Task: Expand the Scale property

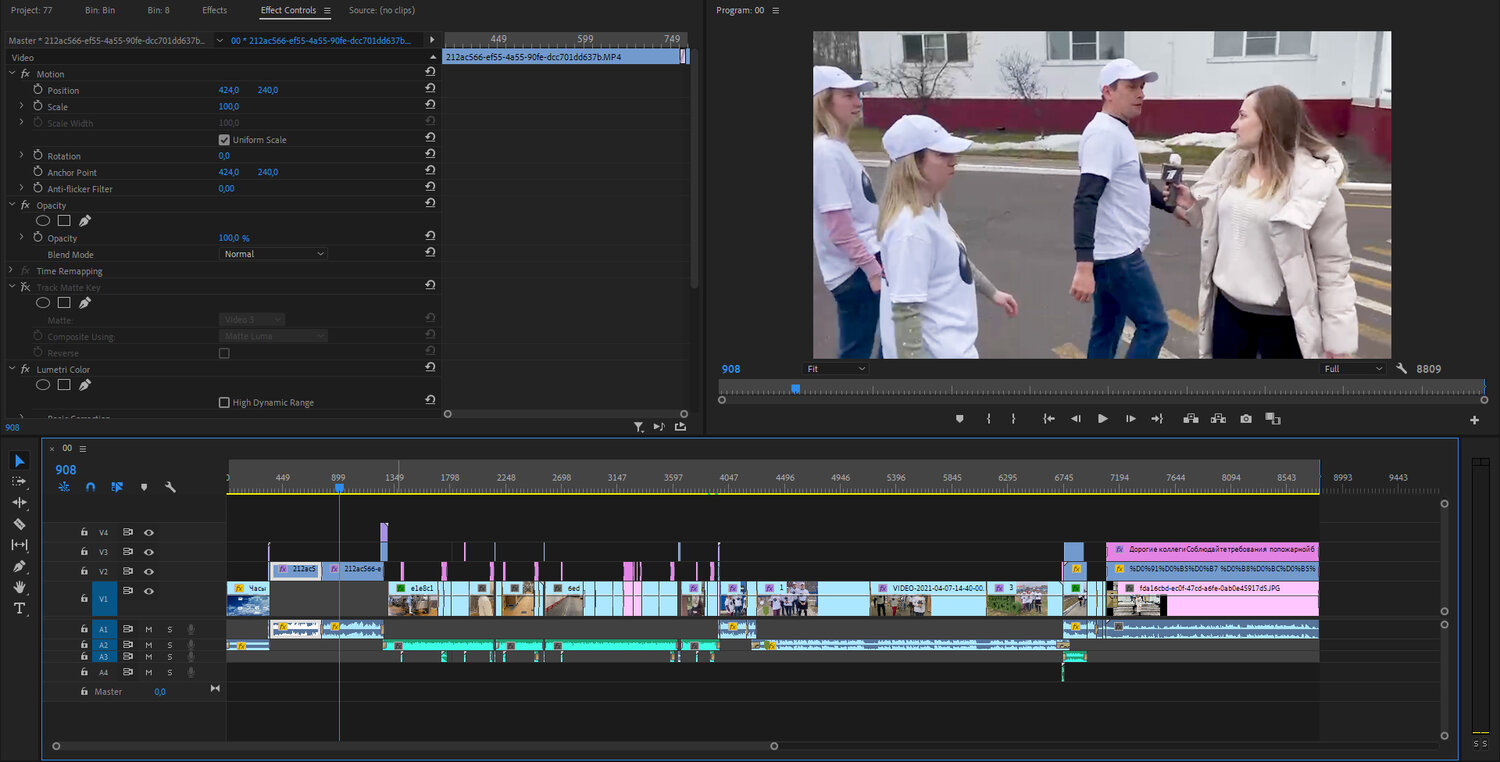Action: pyautogui.click(x=22, y=106)
